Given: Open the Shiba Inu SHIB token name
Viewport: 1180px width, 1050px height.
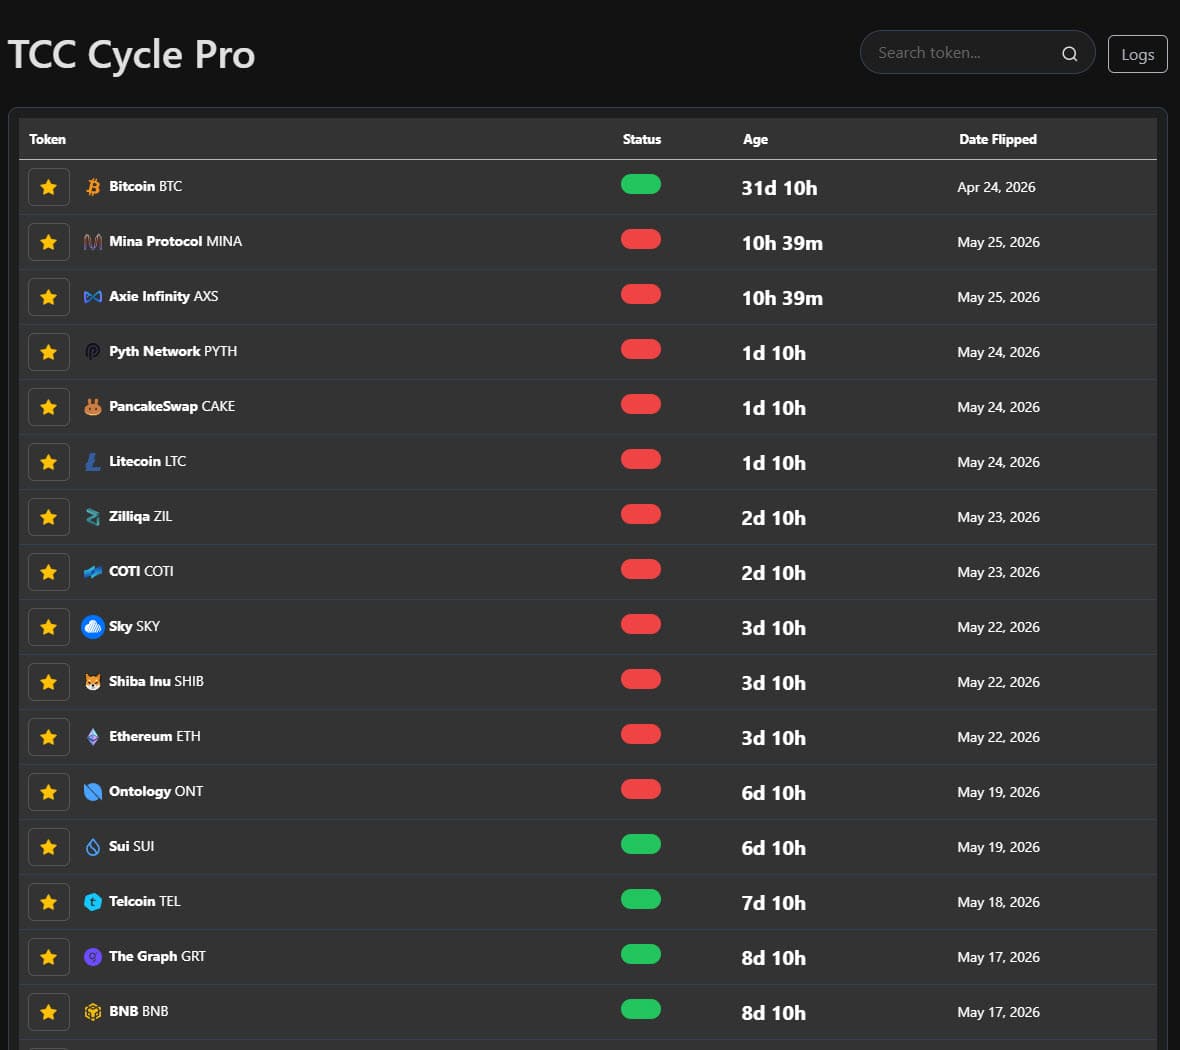Looking at the screenshot, I should click(156, 681).
